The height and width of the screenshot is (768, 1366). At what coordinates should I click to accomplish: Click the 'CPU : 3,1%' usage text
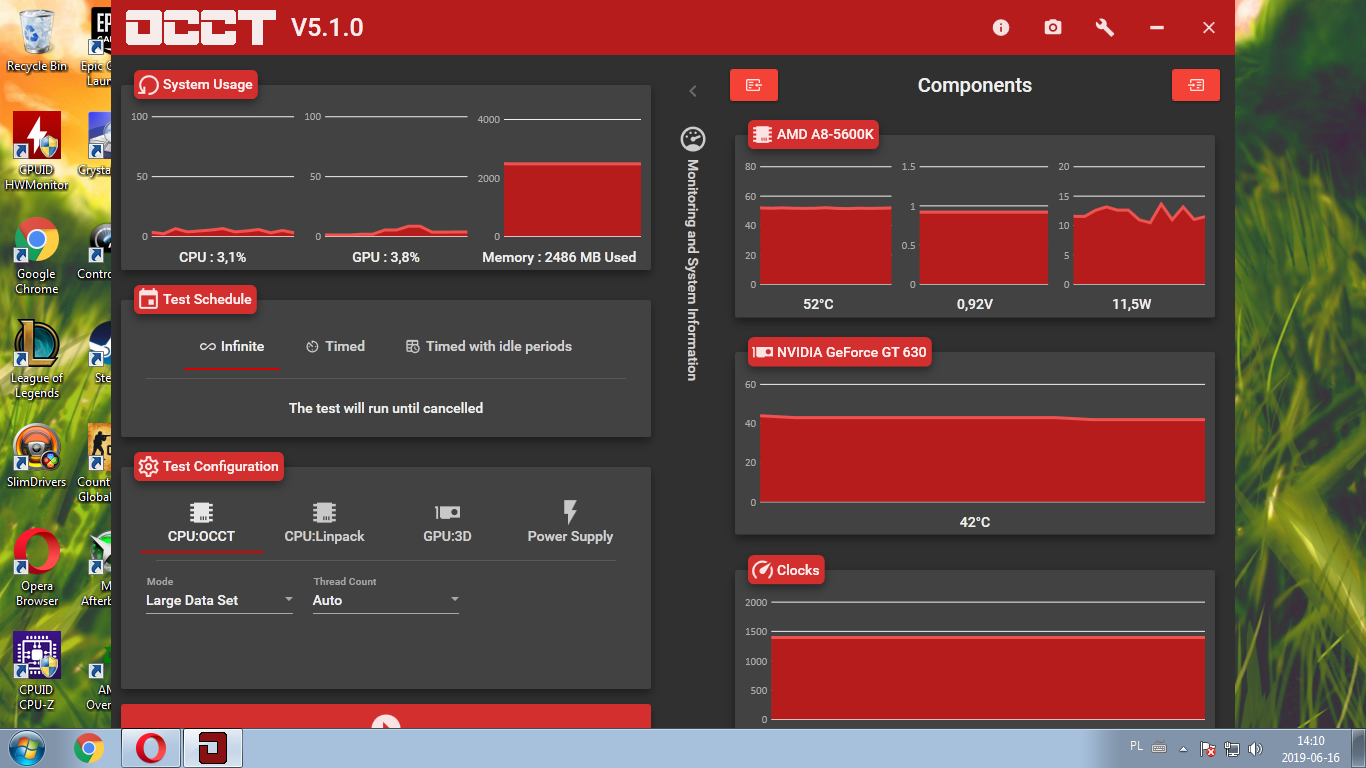(212, 257)
